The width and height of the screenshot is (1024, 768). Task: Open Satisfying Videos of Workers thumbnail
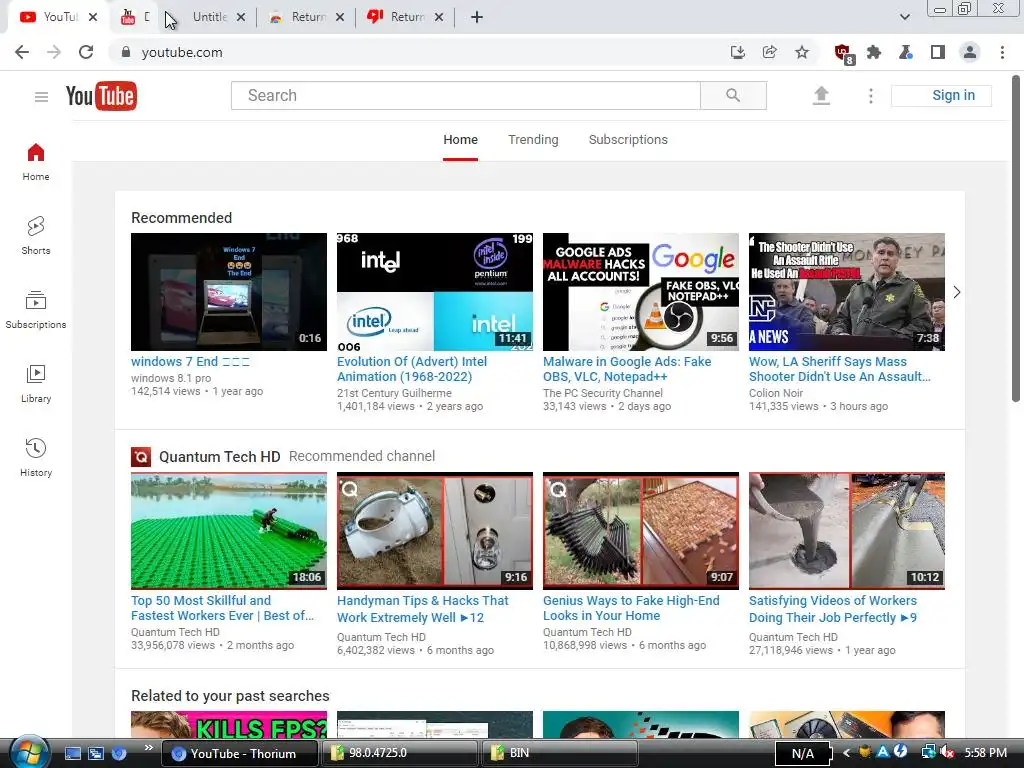click(846, 531)
